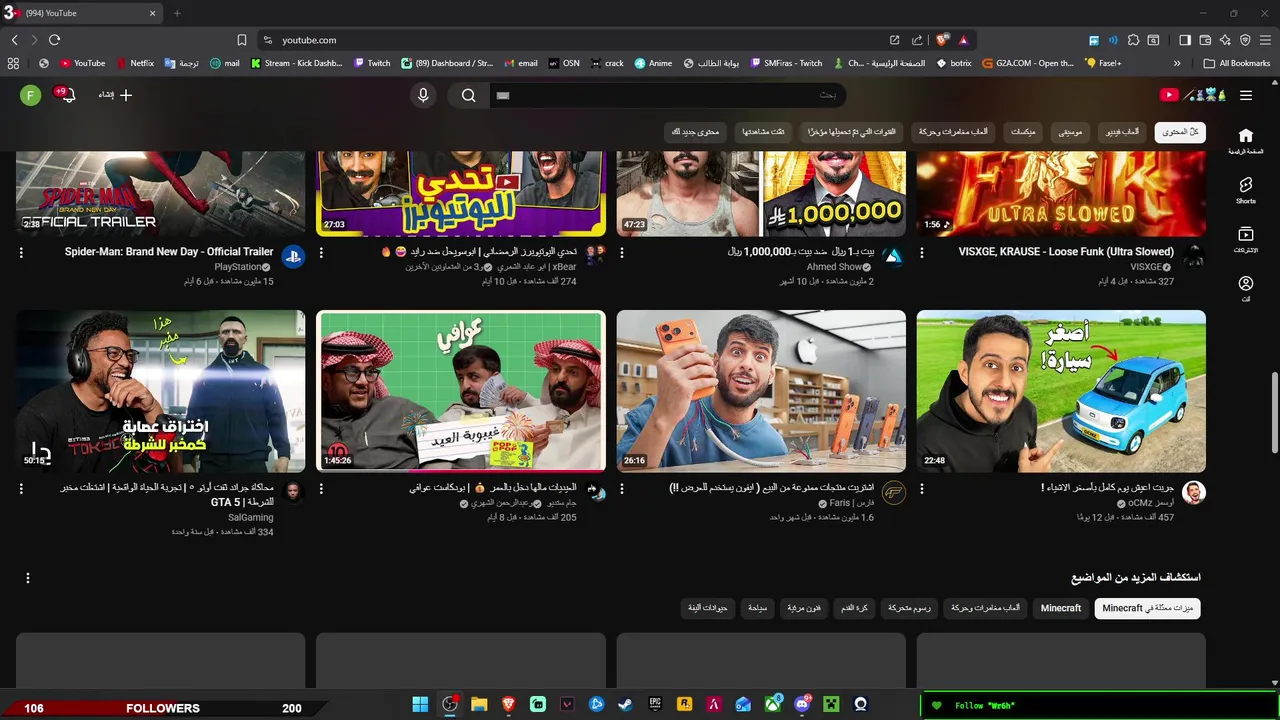This screenshot has width=1280, height=720.
Task: Open more options for Ahmed Show video
Action: [x=622, y=253]
